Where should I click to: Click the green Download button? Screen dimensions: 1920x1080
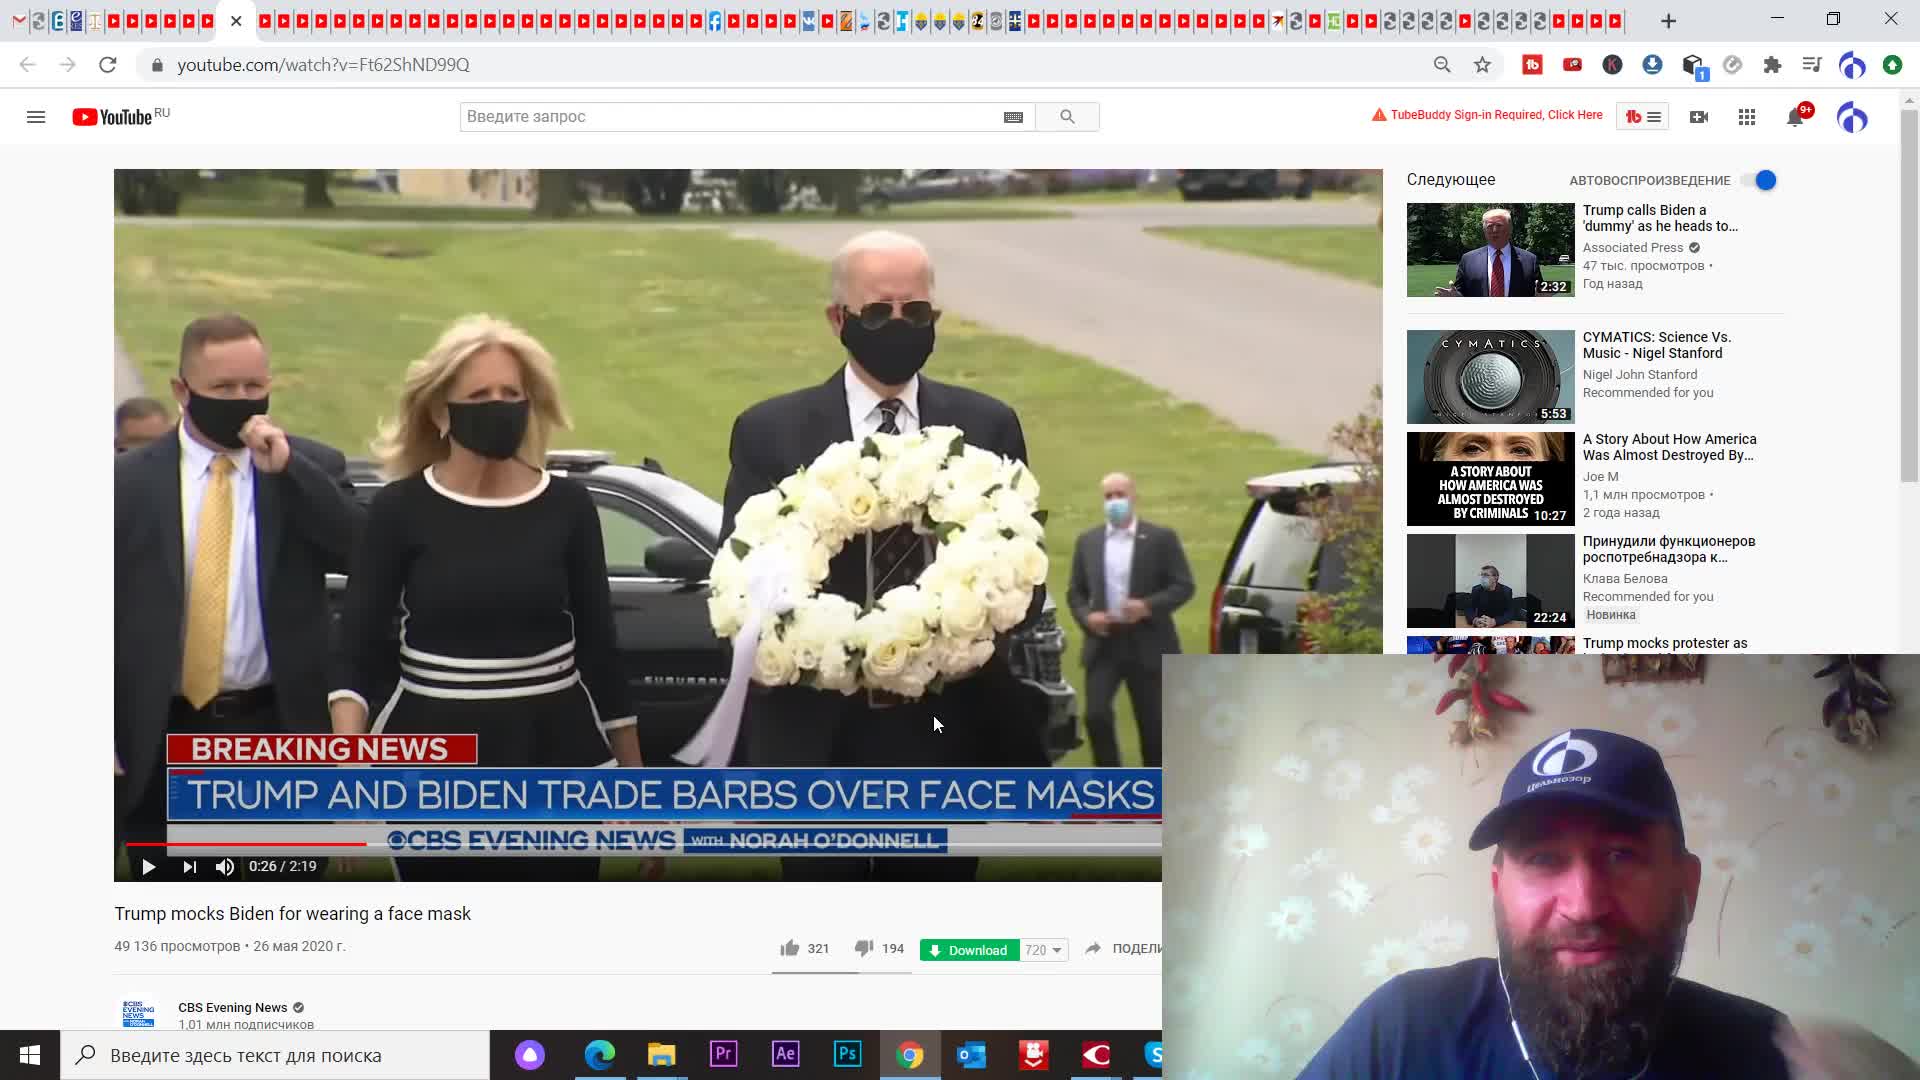click(968, 950)
